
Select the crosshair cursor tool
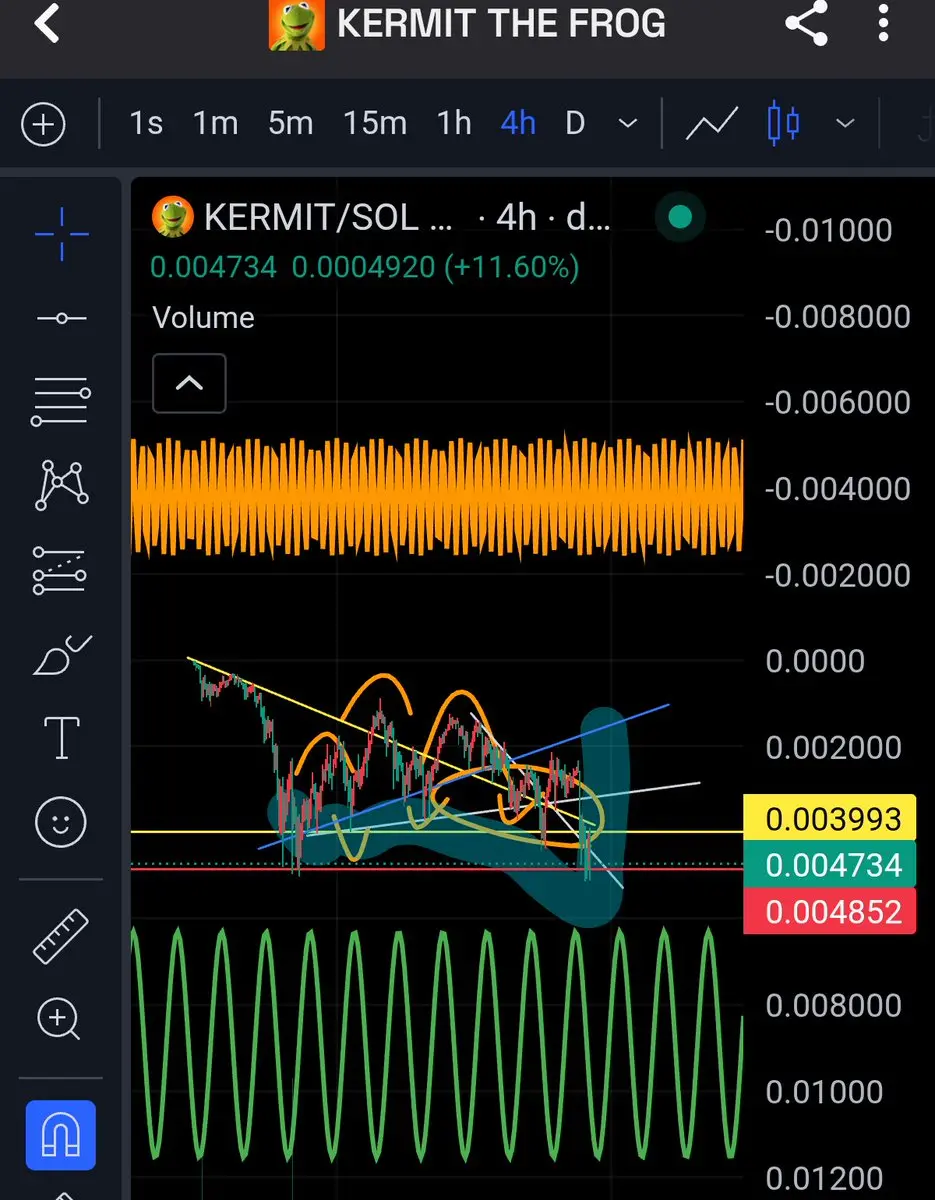tap(61, 234)
